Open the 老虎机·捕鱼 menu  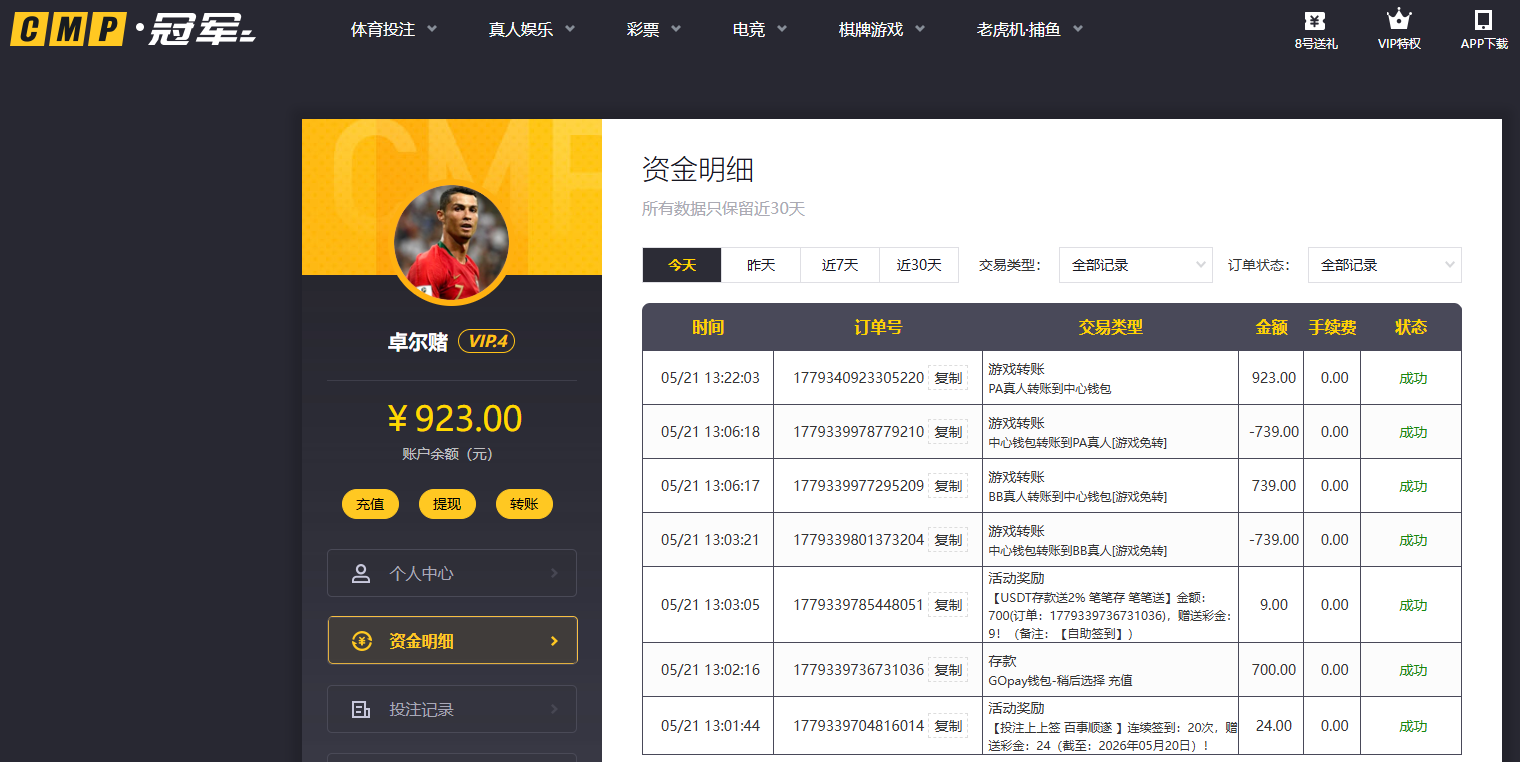1019,30
